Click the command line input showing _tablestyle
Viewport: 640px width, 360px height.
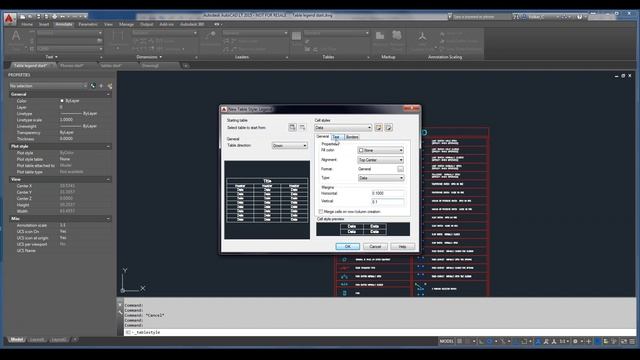coord(379,333)
